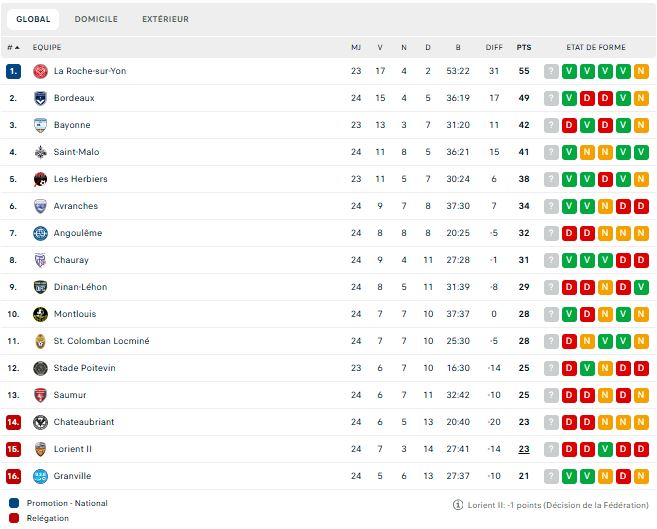Screen dimensions: 657x529
Task: Click Les Herbiers club crest icon
Action: pos(41,179)
